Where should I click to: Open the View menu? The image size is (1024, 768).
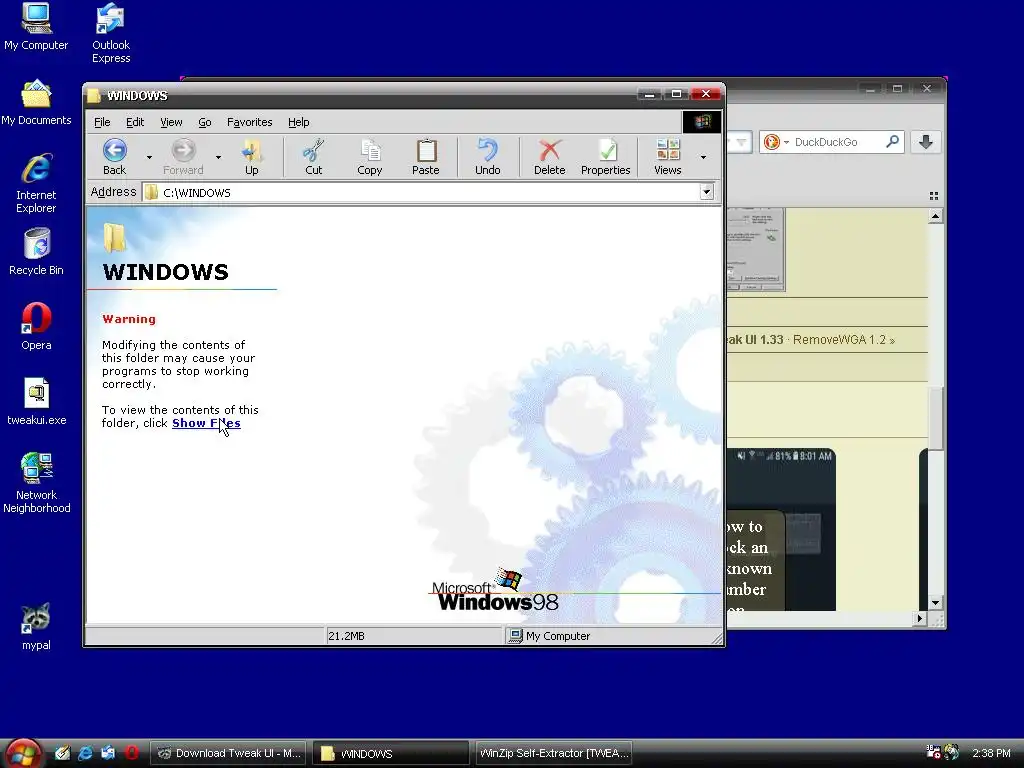coord(171,122)
